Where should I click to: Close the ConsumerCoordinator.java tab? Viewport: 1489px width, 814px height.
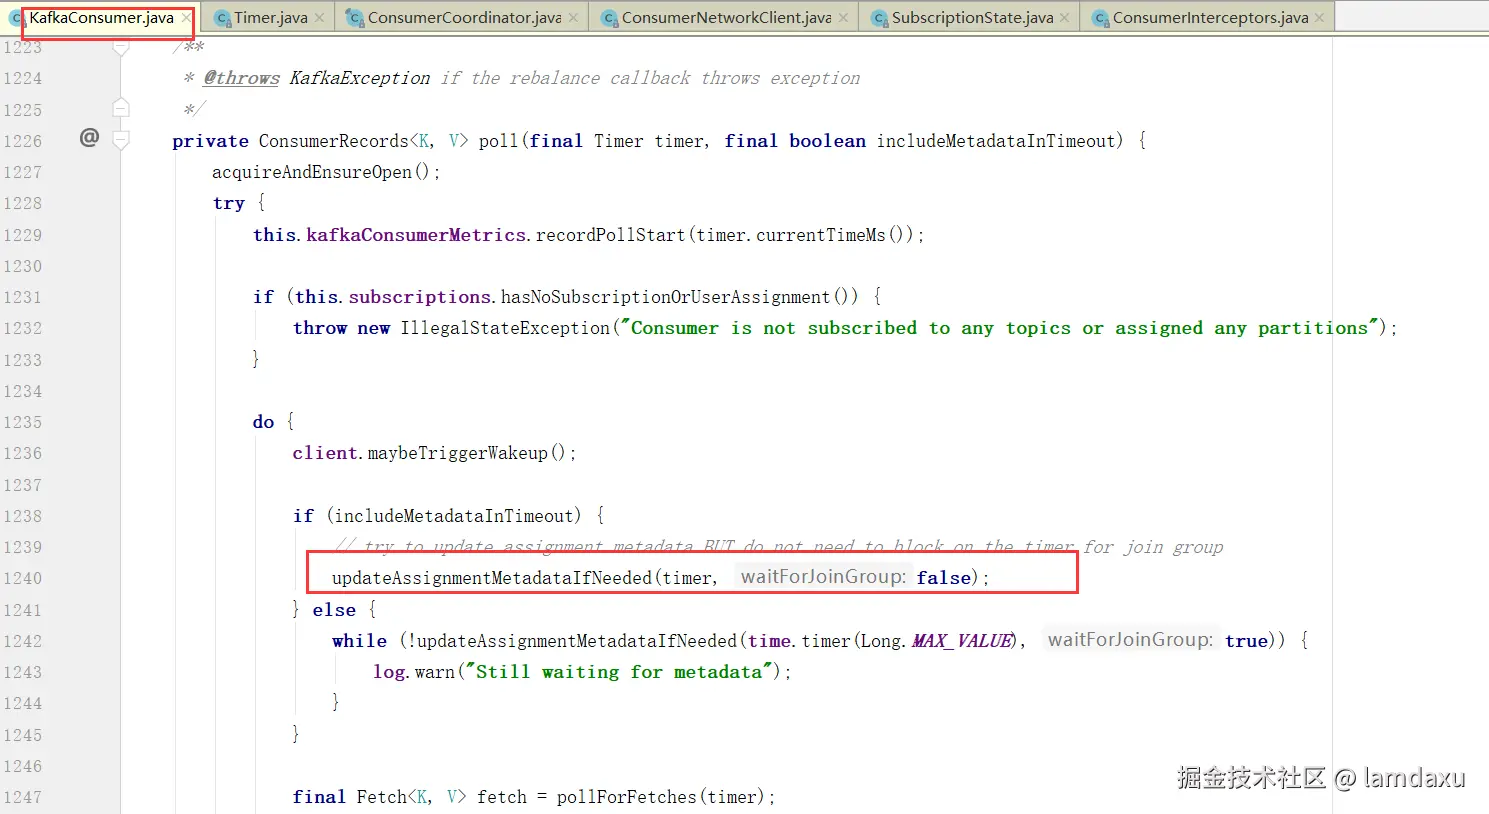pyautogui.click(x=573, y=18)
